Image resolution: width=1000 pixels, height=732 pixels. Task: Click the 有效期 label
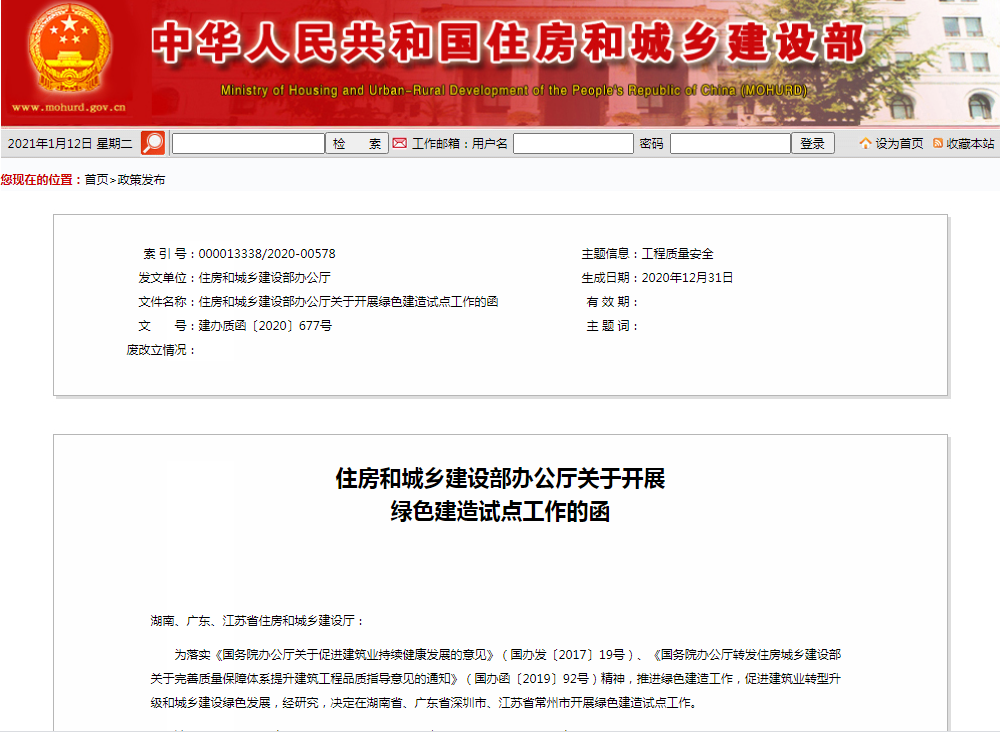tap(612, 302)
